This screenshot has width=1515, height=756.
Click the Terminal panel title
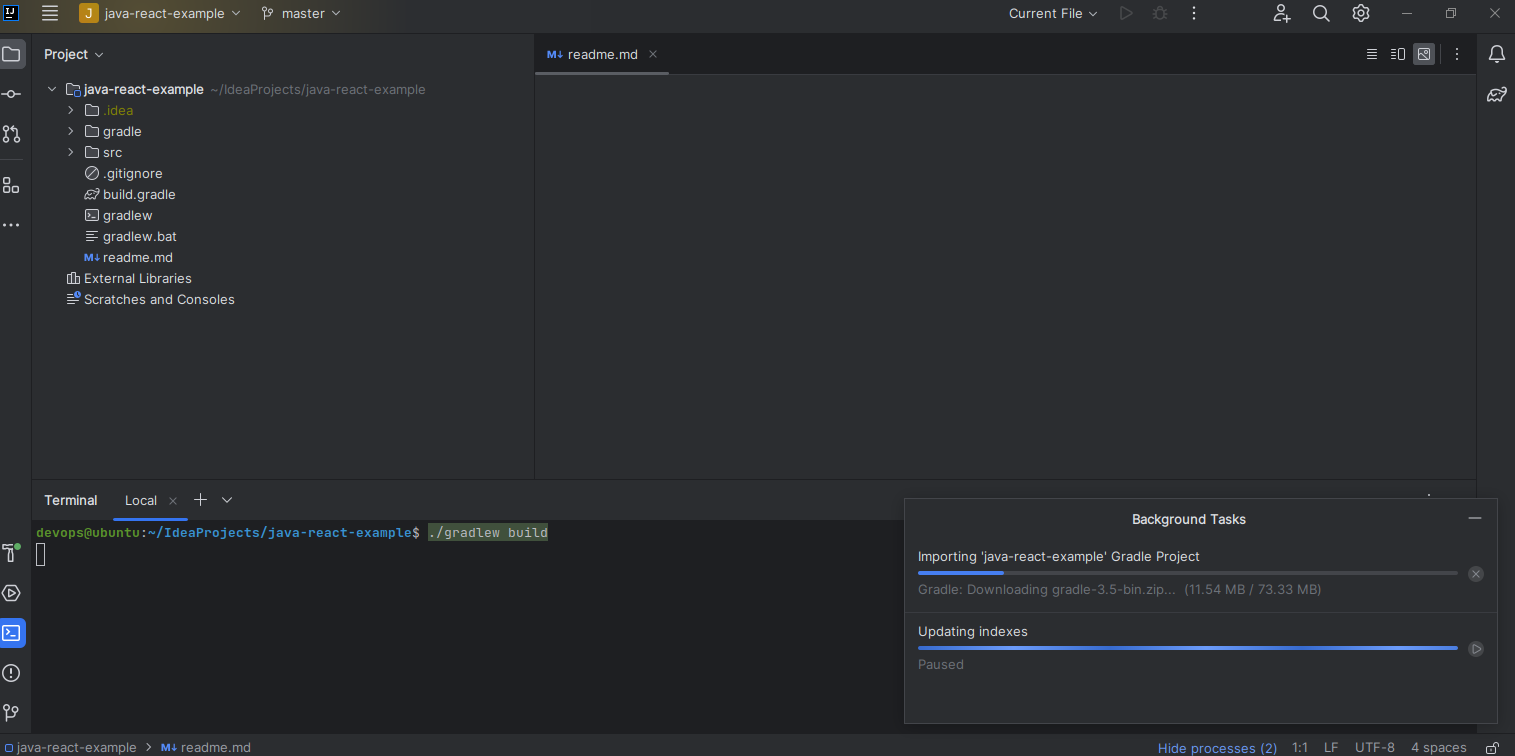71,500
